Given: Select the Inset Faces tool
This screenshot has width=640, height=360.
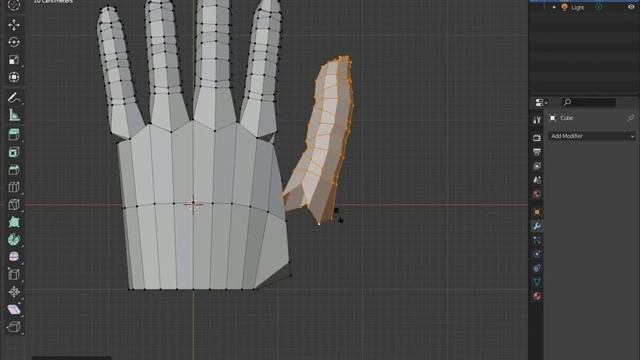Looking at the screenshot, I should tap(14, 152).
